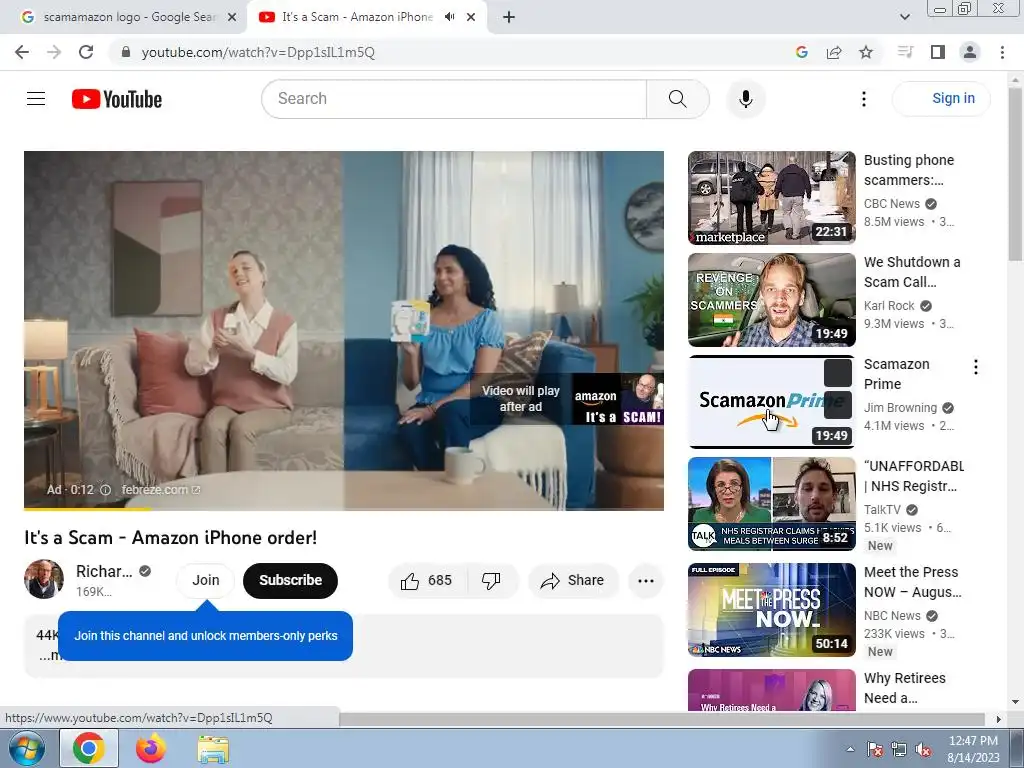The width and height of the screenshot is (1024, 768).
Task: Close the It's a Scam tab
Action: coord(471,17)
